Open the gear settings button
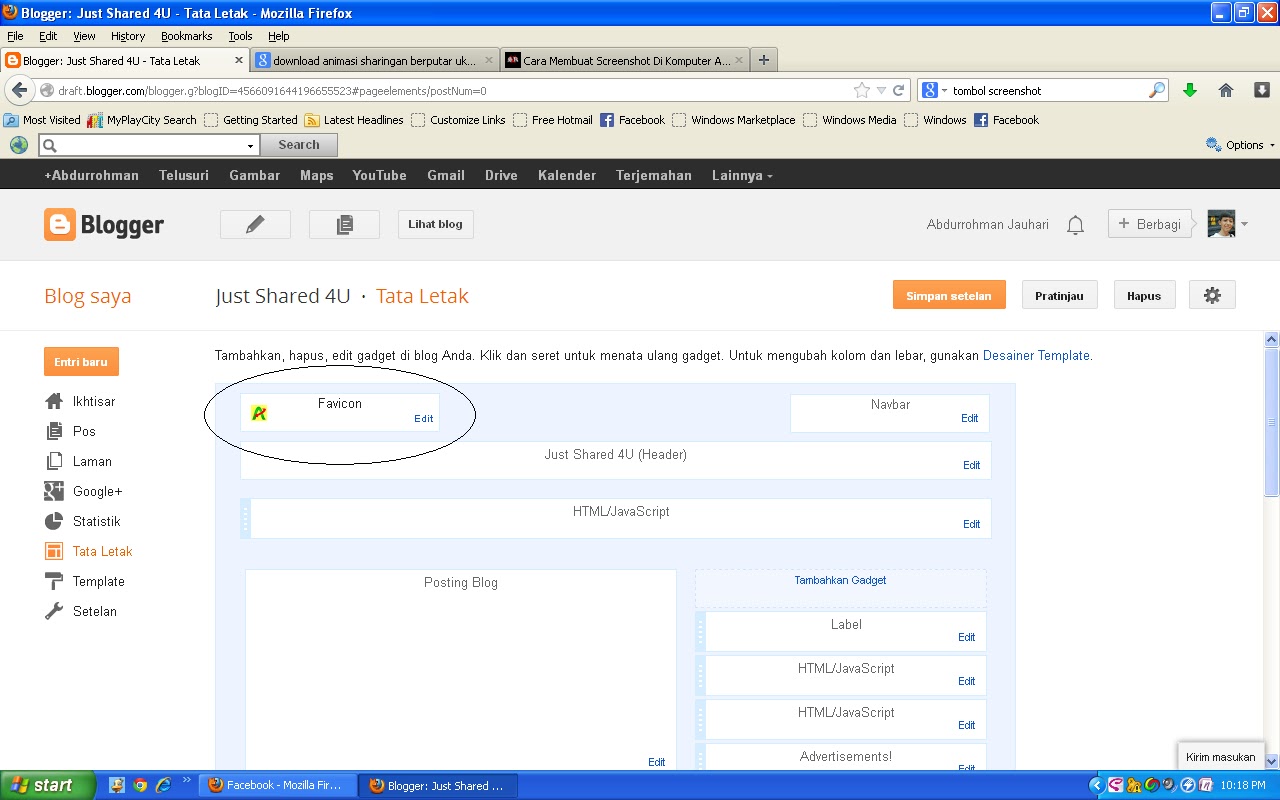Image resolution: width=1280 pixels, height=800 pixels. tap(1212, 295)
